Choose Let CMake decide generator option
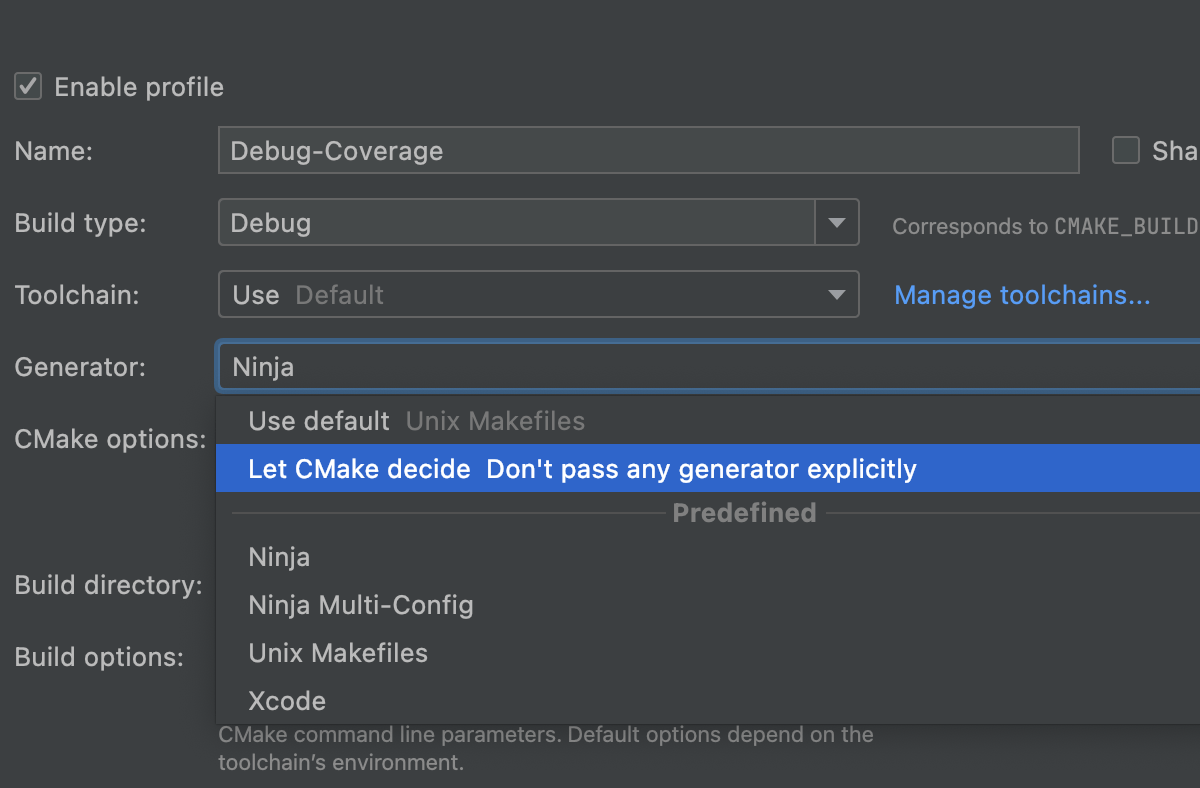Viewport: 1200px width, 788px height. 708,469
